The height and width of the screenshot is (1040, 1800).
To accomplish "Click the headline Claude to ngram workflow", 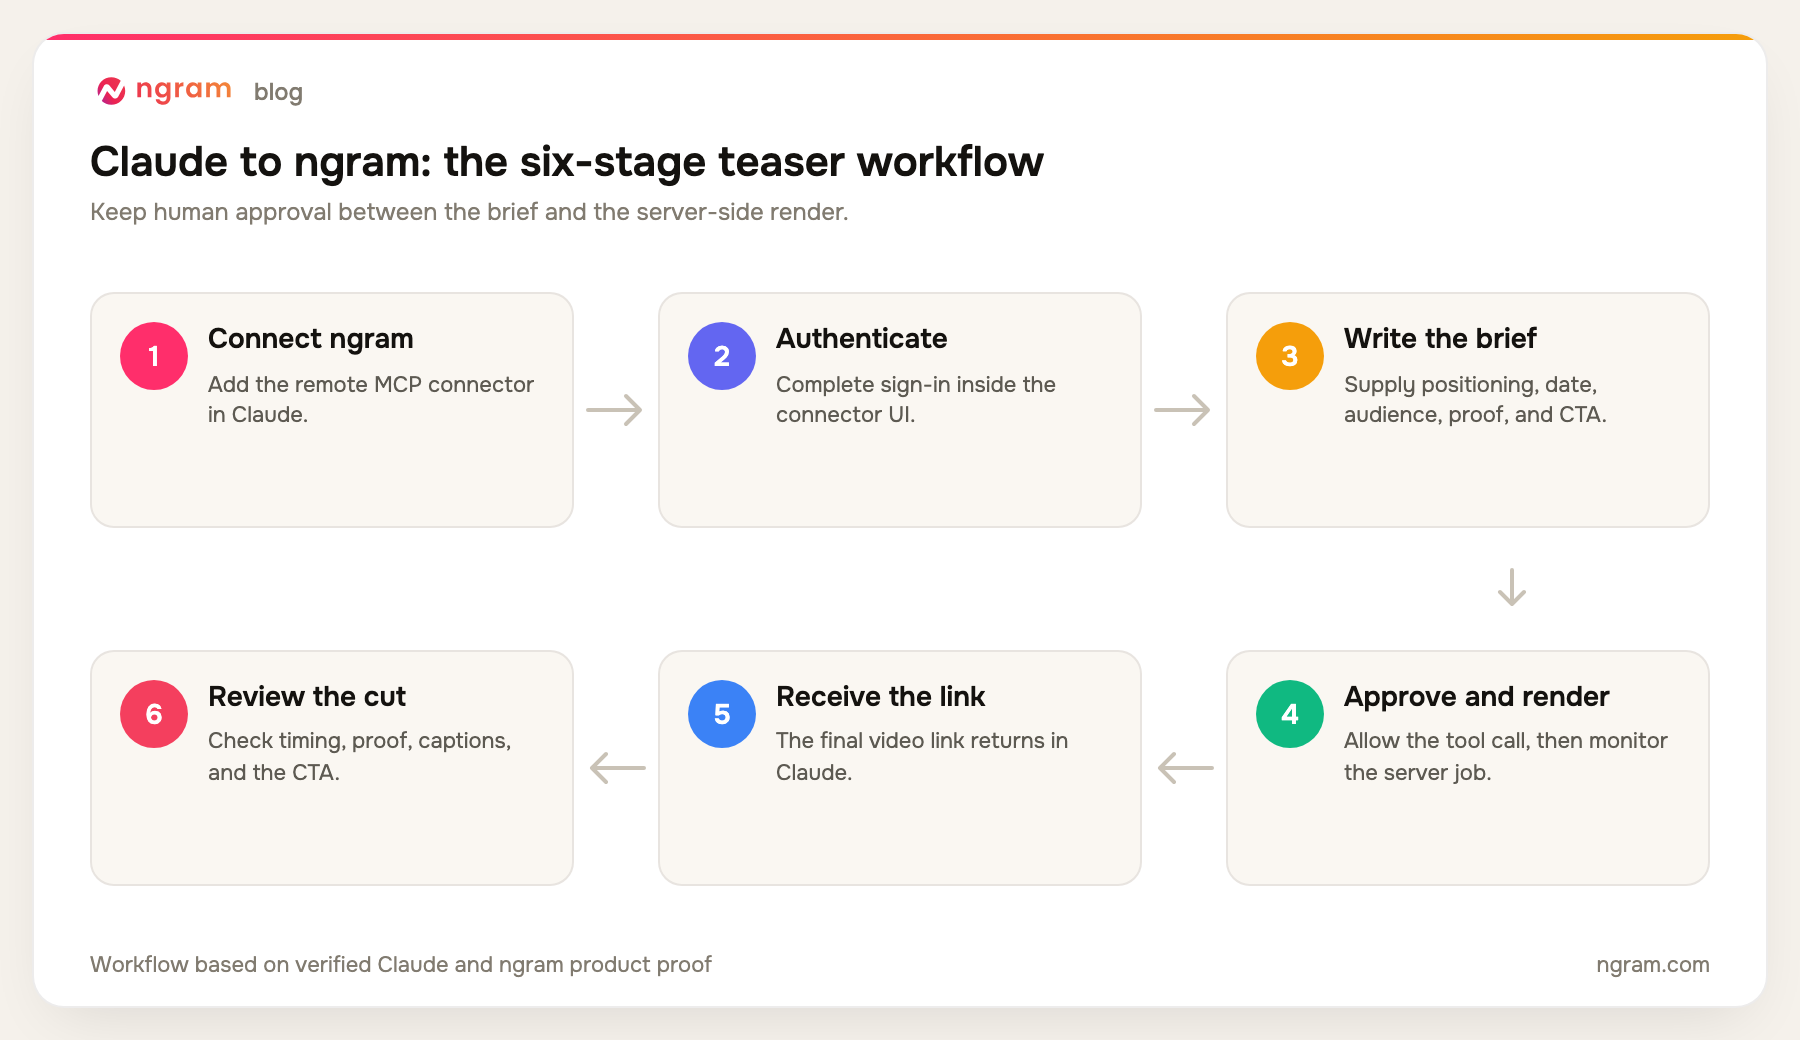I will [x=567, y=162].
